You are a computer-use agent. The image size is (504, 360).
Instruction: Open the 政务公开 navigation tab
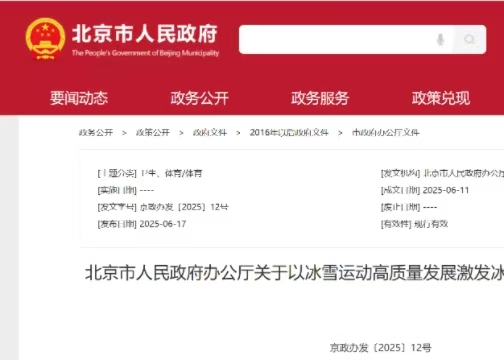(x=200, y=98)
